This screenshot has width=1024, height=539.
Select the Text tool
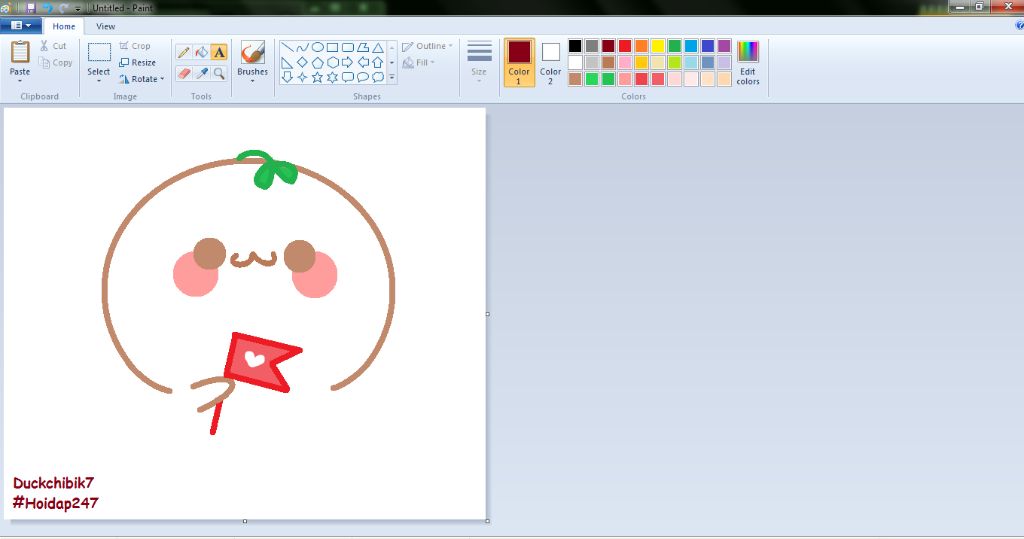click(219, 53)
